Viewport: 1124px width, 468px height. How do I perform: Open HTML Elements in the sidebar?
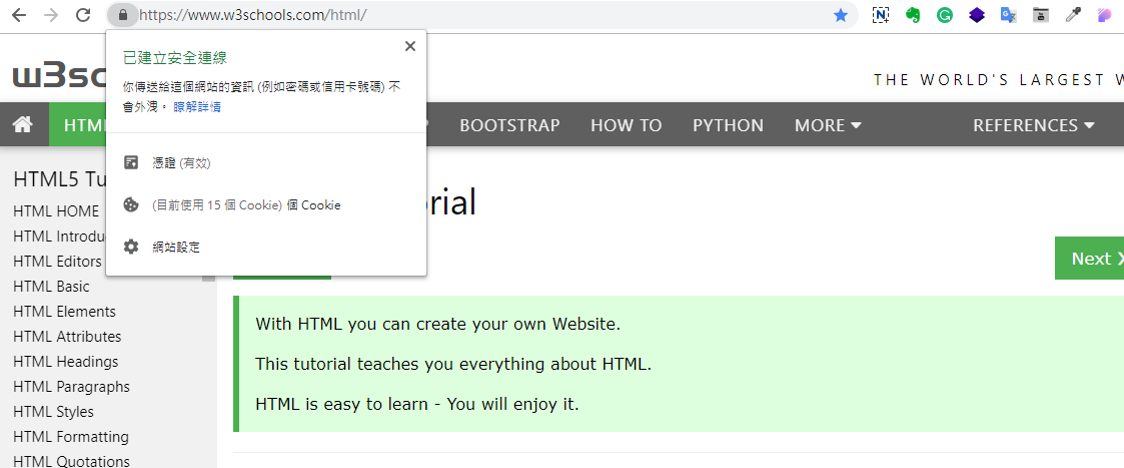[65, 311]
